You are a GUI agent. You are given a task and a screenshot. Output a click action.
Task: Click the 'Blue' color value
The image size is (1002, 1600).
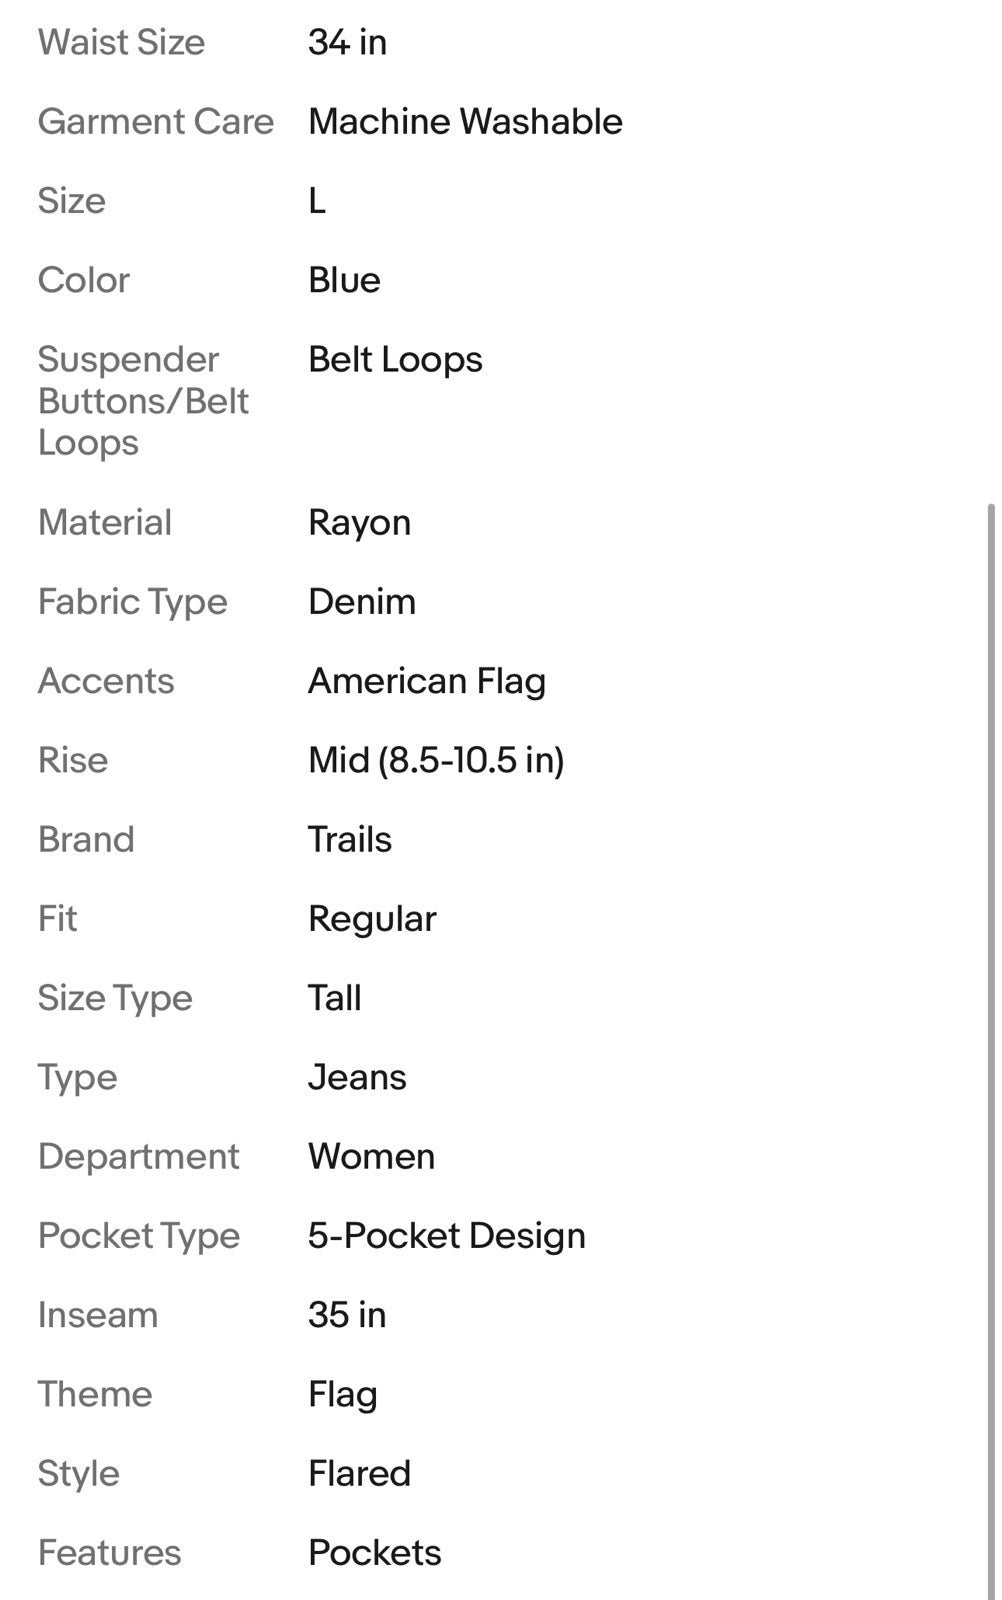tap(344, 280)
